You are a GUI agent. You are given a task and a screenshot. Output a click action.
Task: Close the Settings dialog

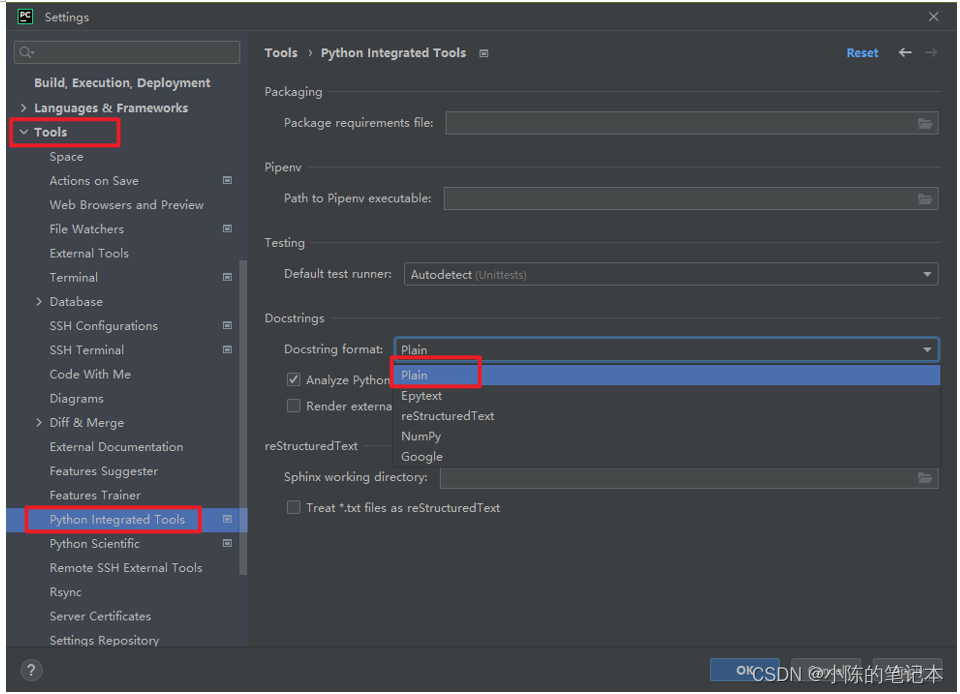coord(933,17)
